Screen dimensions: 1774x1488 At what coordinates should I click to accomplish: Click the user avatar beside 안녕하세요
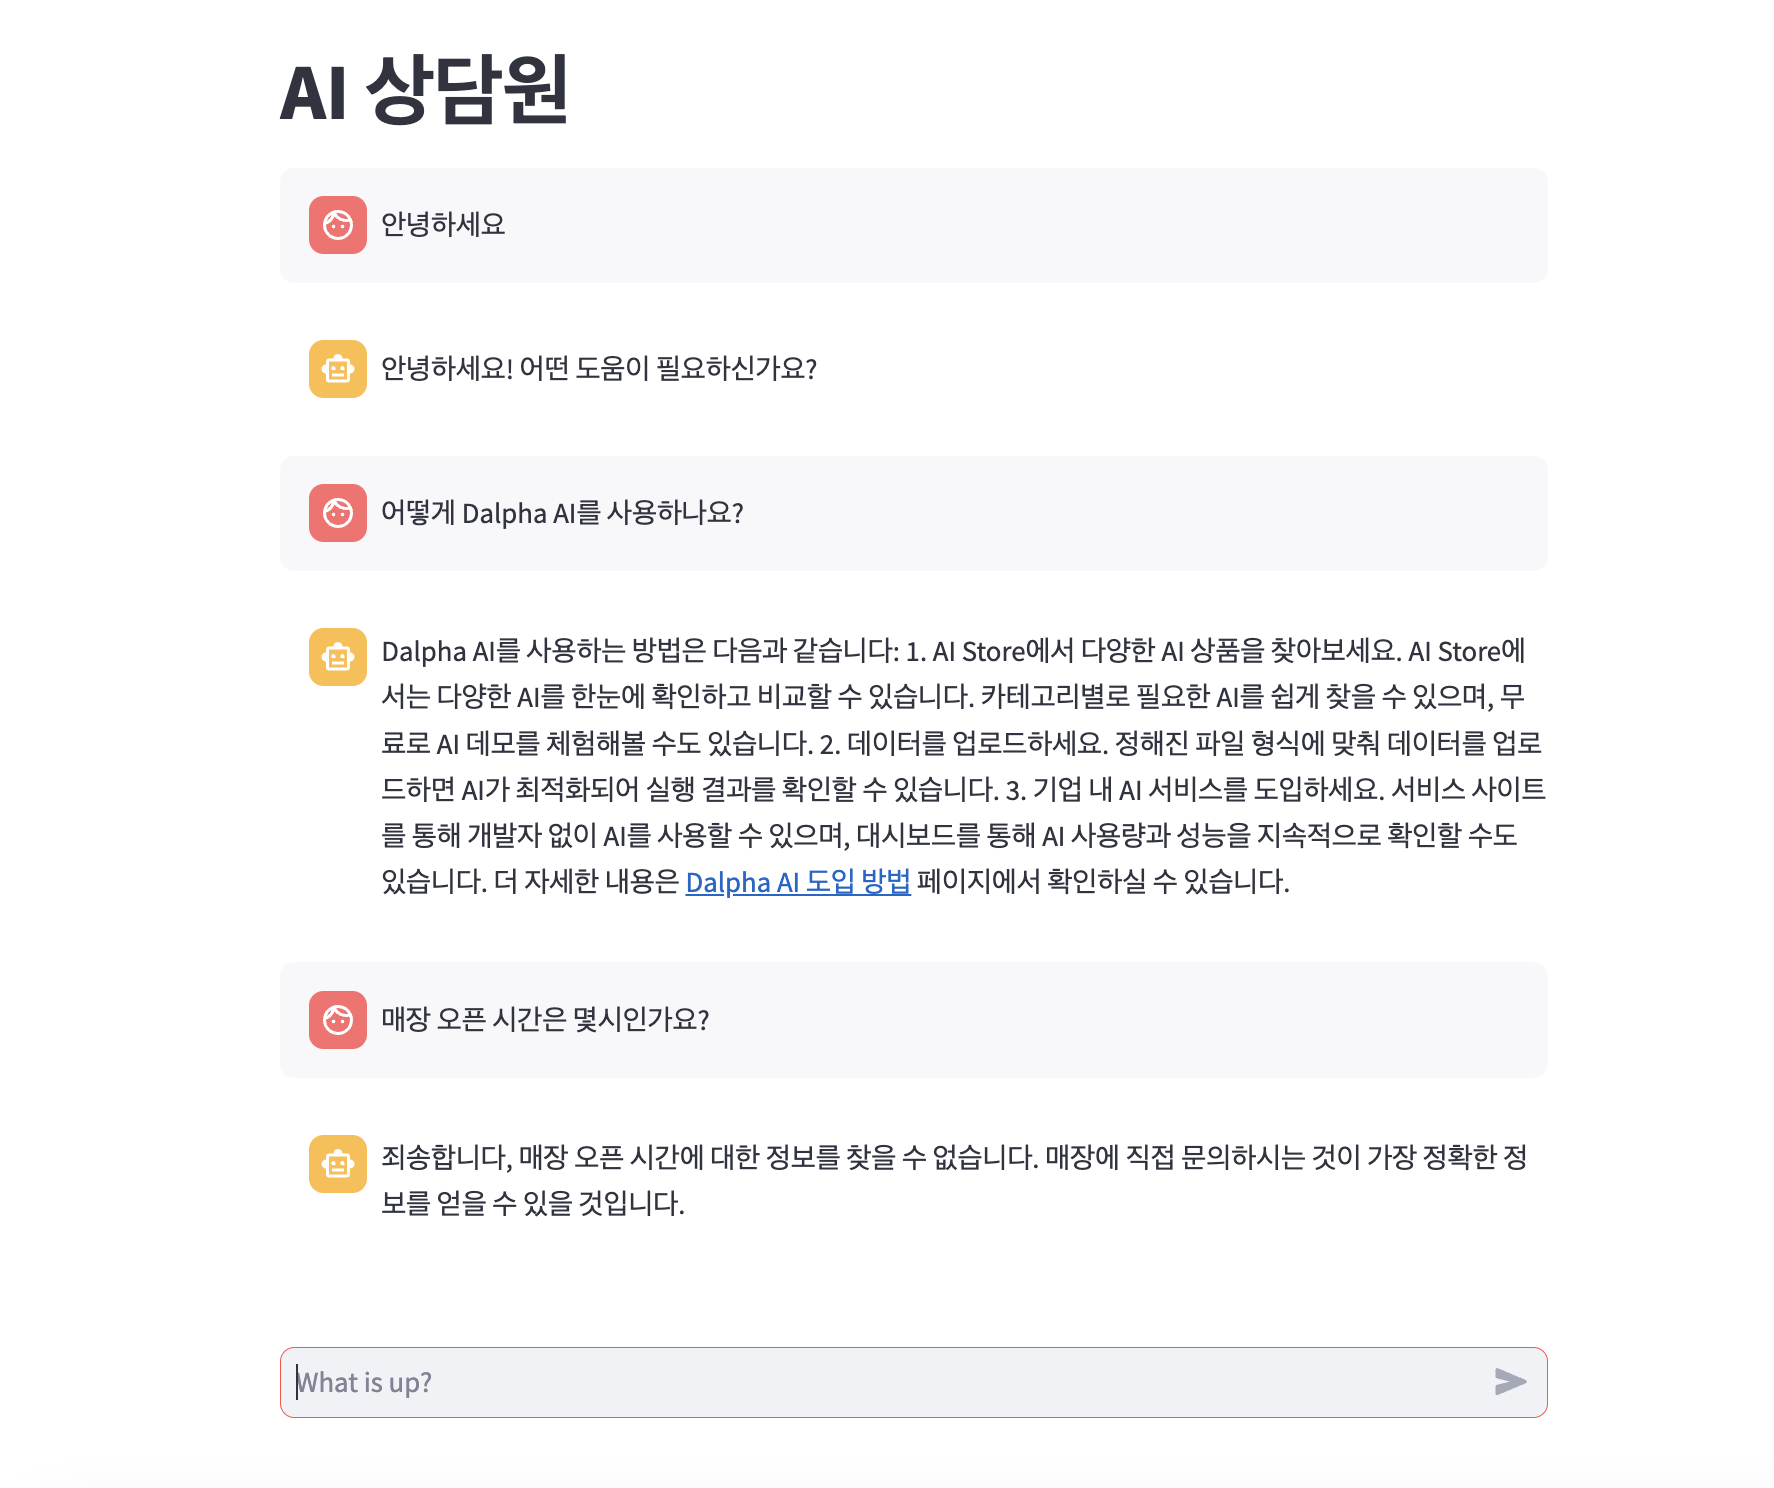tap(338, 225)
